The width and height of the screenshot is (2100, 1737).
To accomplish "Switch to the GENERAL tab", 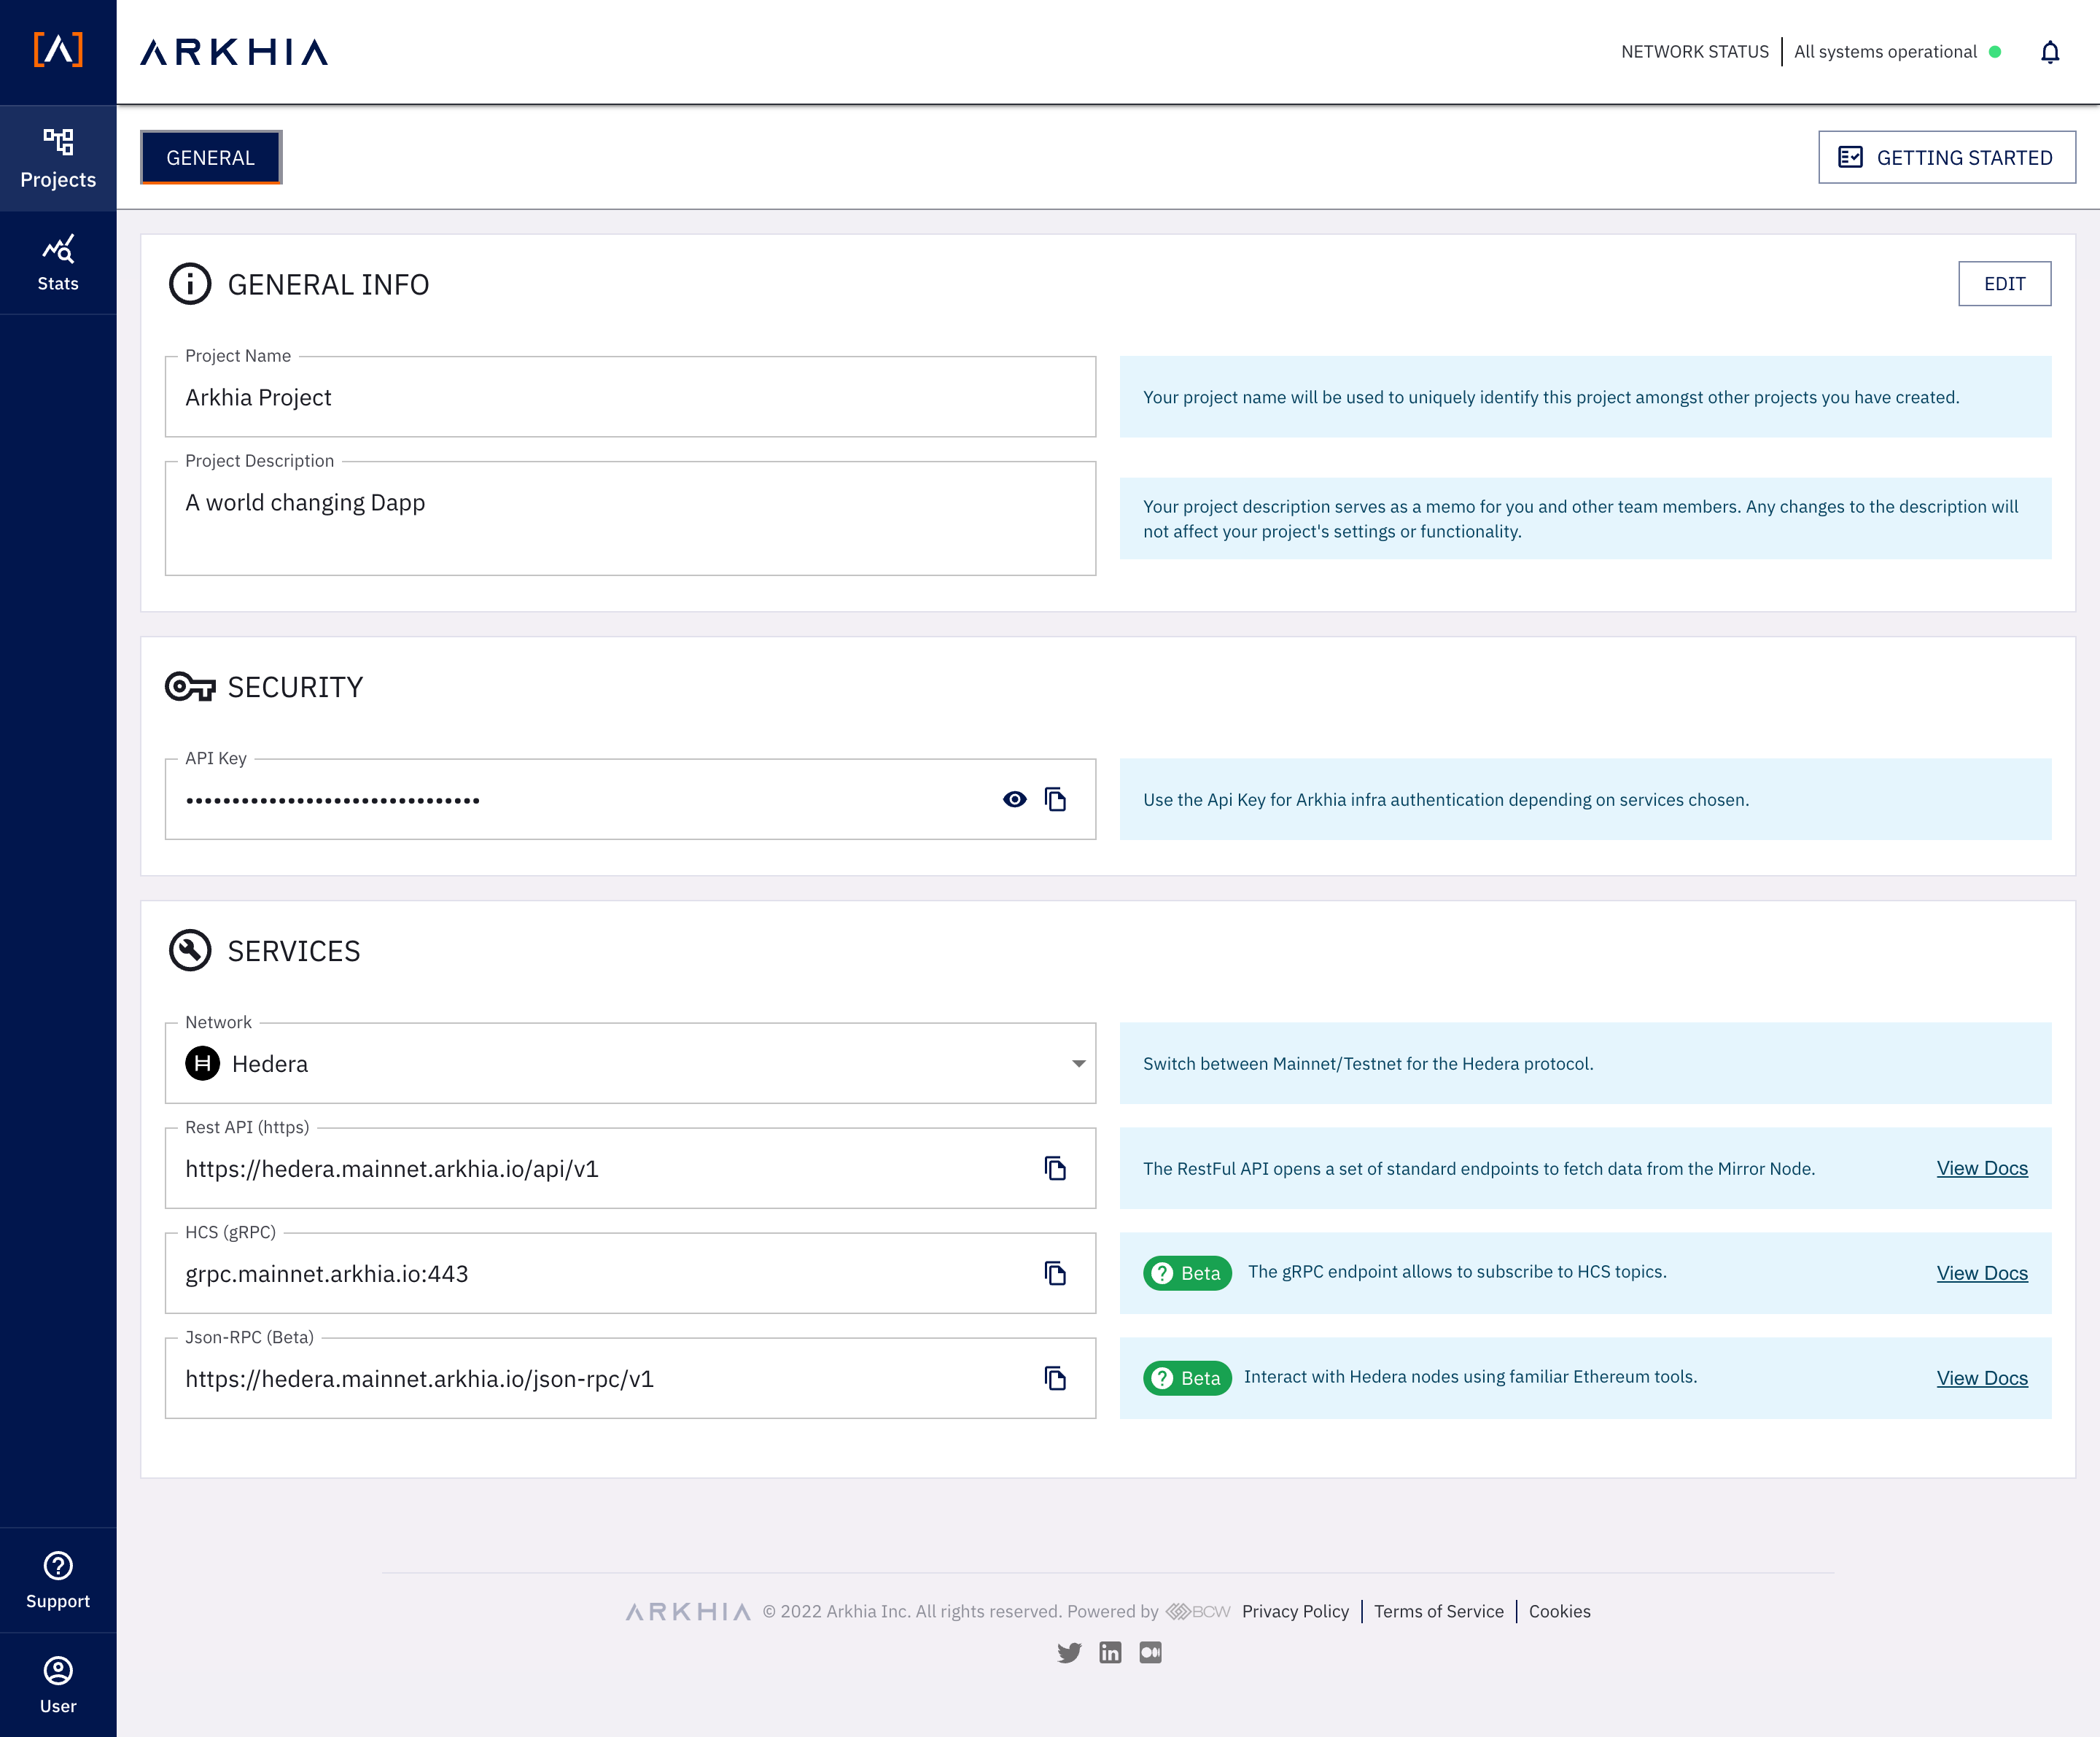I will tap(211, 157).
